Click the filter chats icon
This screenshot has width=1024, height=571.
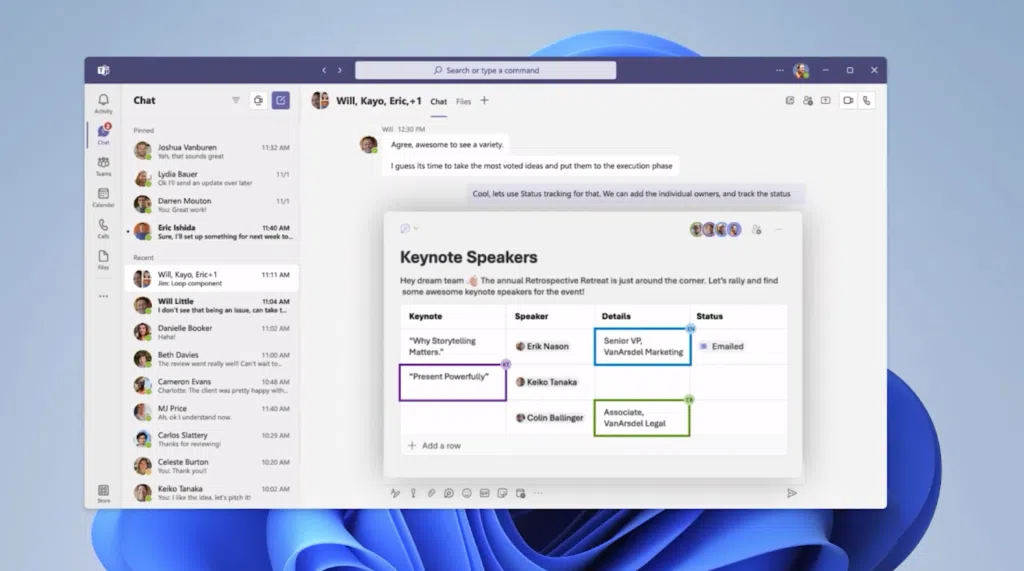coord(236,100)
